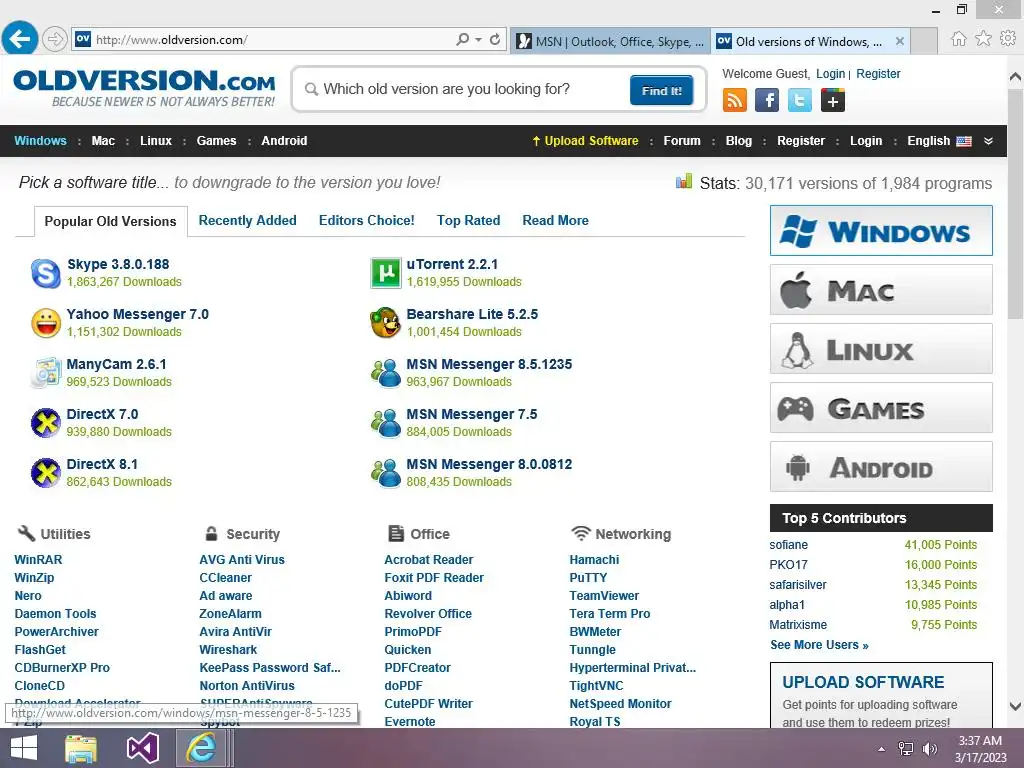Viewport: 1024px width, 768px height.
Task: Click the RSS feed icon
Action: point(735,101)
